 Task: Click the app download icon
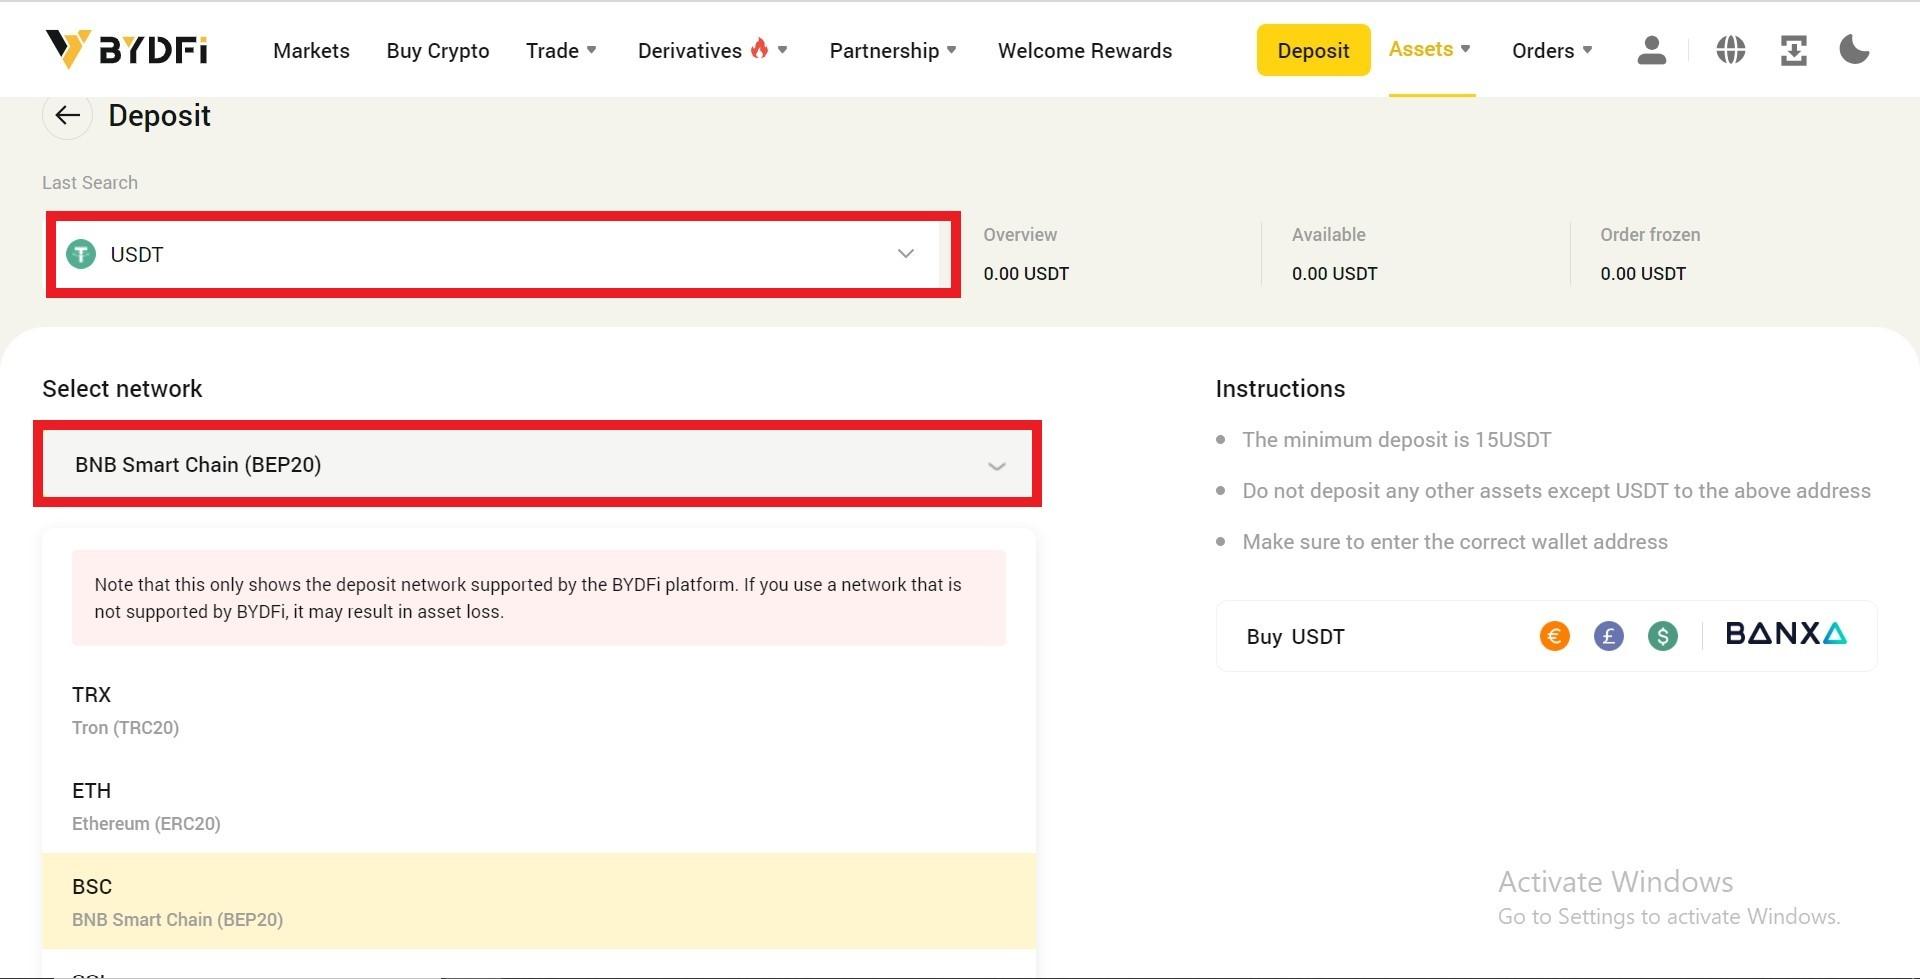(x=1793, y=50)
